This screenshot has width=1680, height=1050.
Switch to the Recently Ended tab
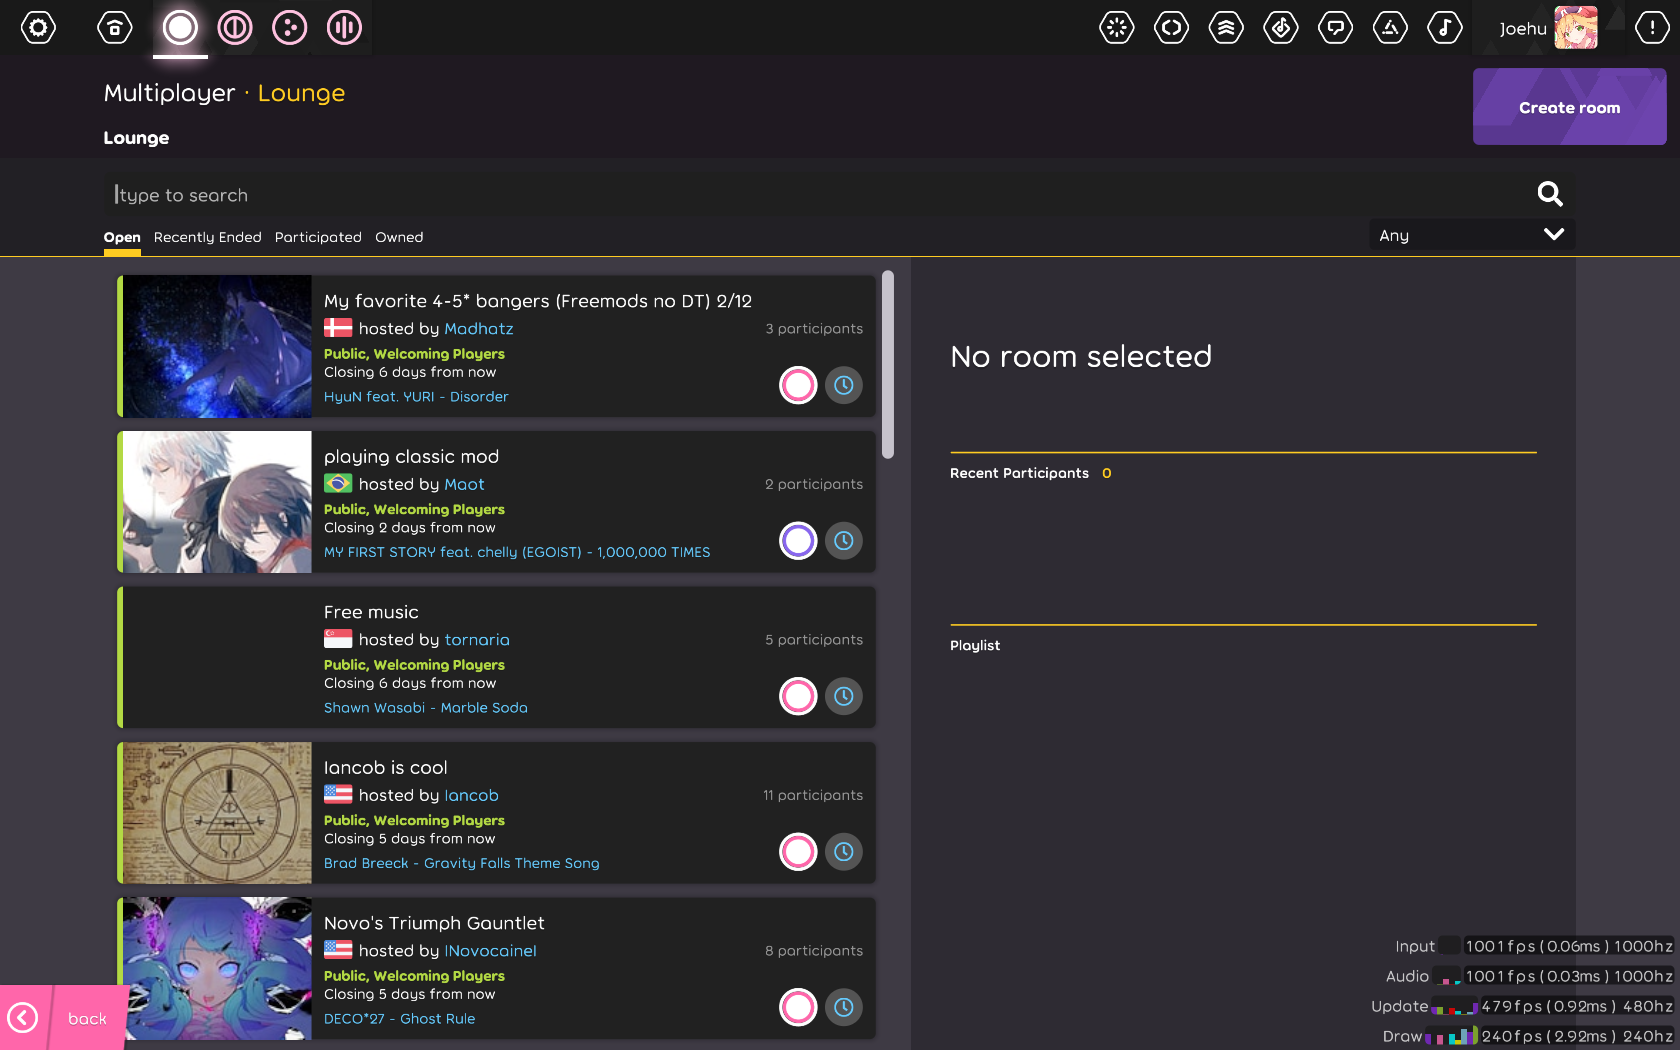coord(207,237)
